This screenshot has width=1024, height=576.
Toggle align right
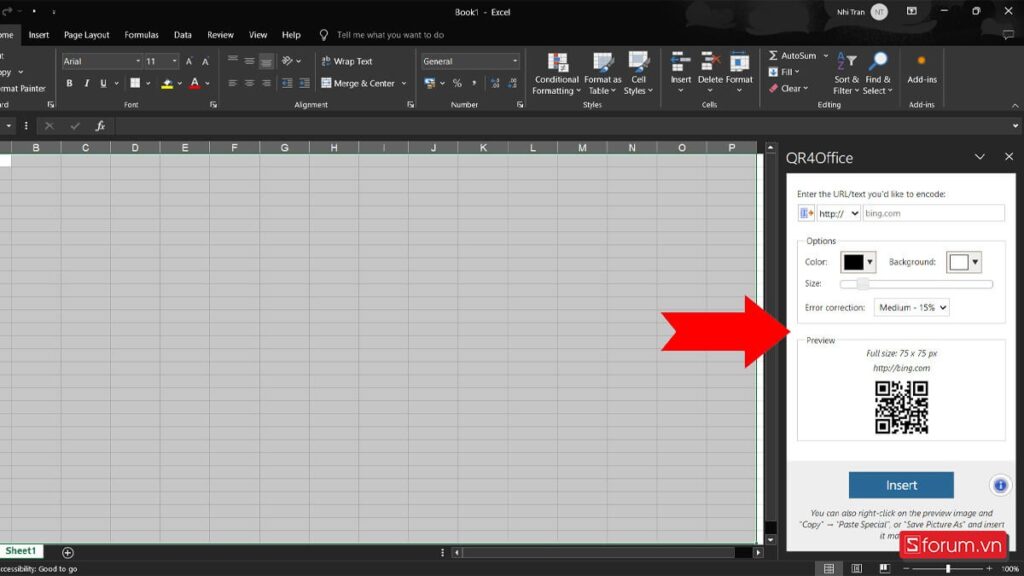click(266, 84)
